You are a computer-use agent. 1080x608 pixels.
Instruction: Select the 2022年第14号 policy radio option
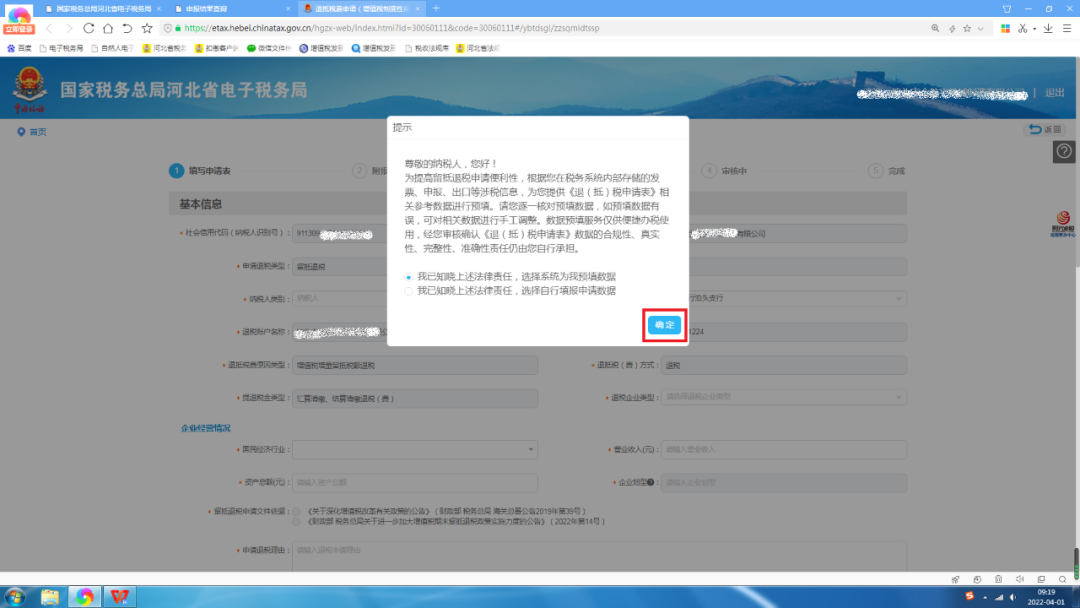coord(297,522)
